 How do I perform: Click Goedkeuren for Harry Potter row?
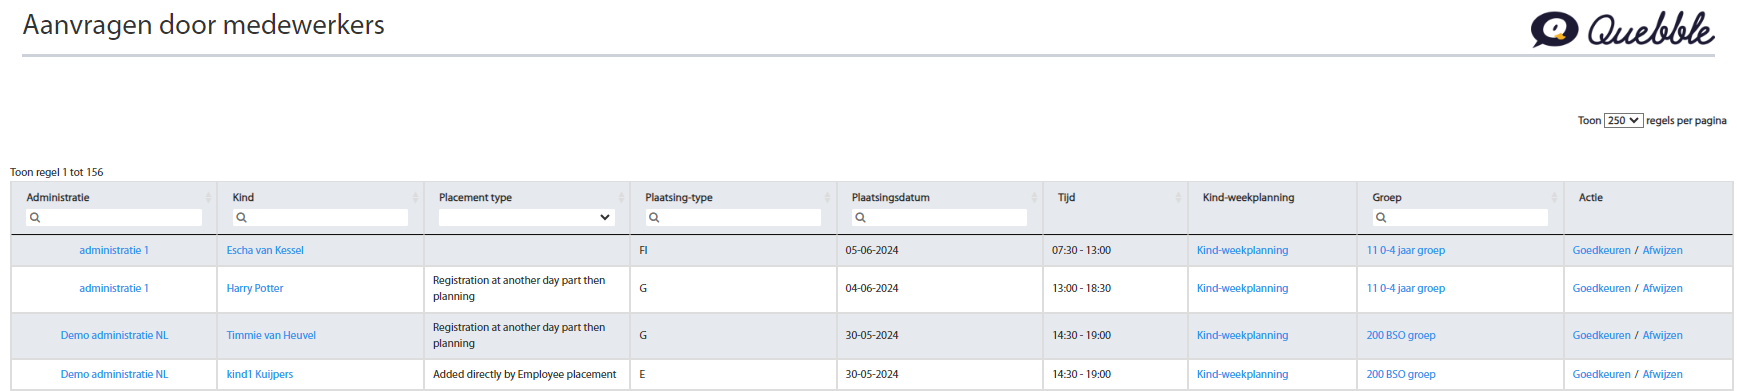point(1601,288)
